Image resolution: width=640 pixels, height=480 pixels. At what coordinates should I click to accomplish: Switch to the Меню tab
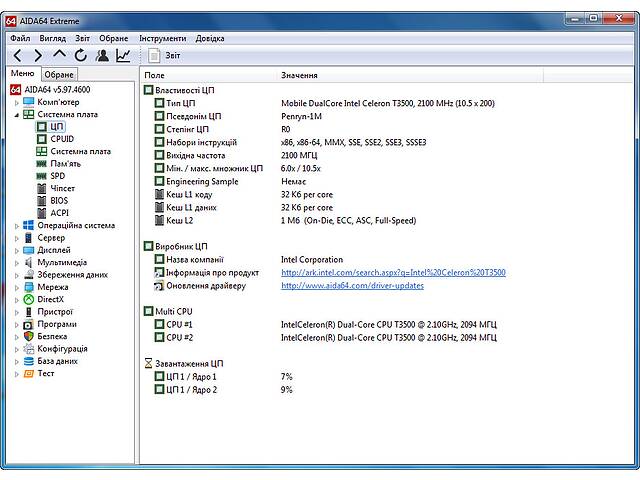(x=23, y=73)
